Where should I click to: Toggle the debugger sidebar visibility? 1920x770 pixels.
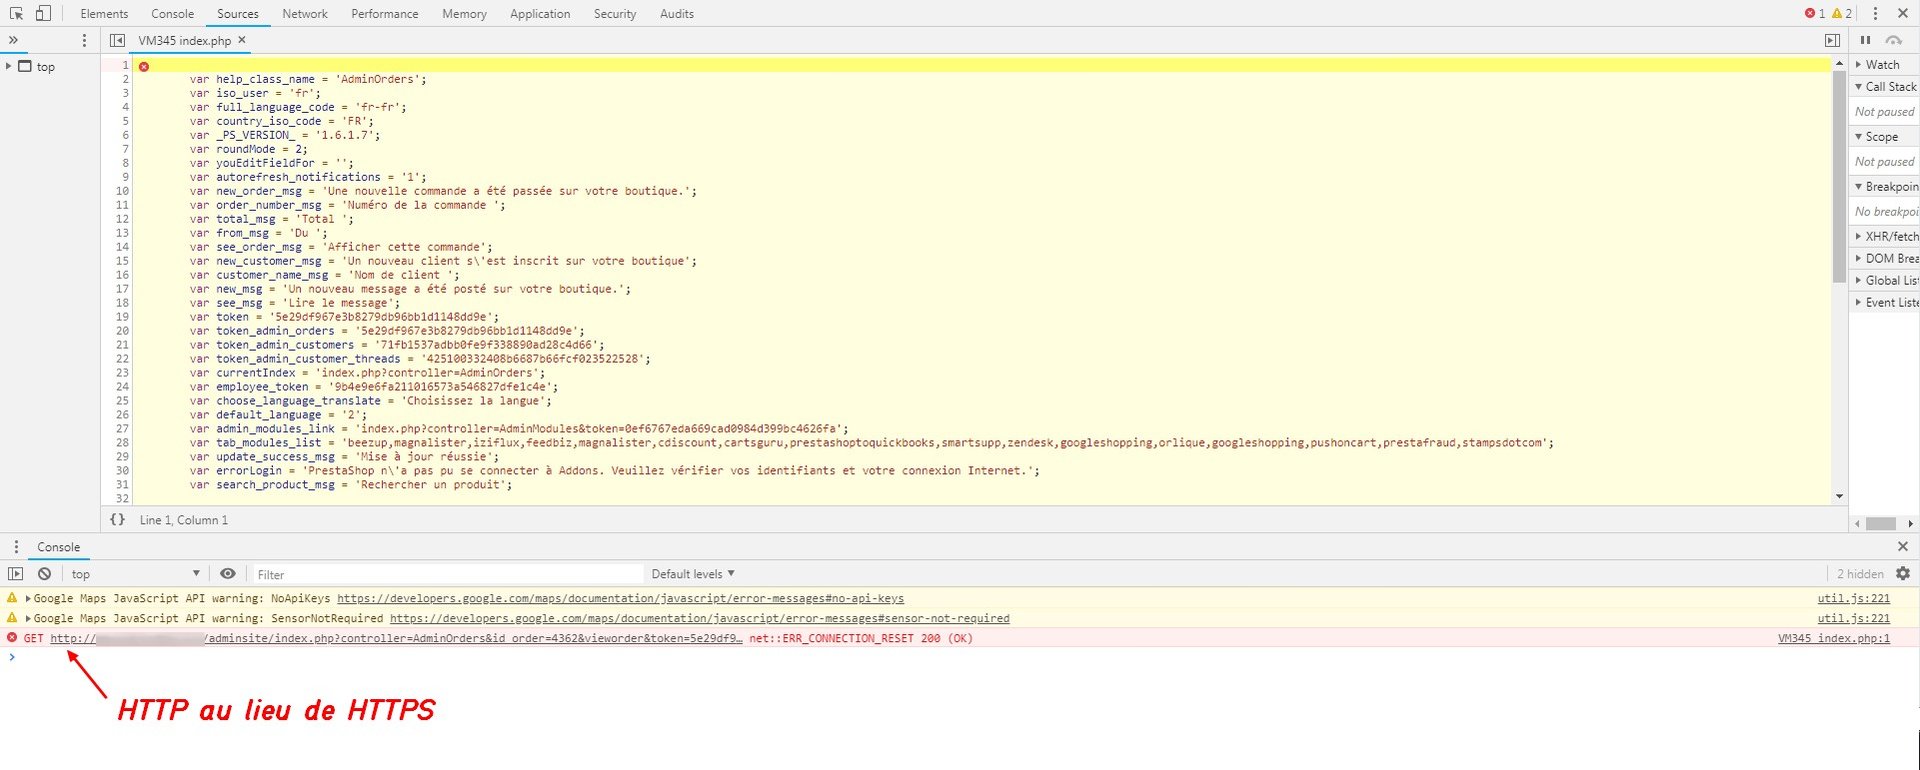[x=1832, y=40]
